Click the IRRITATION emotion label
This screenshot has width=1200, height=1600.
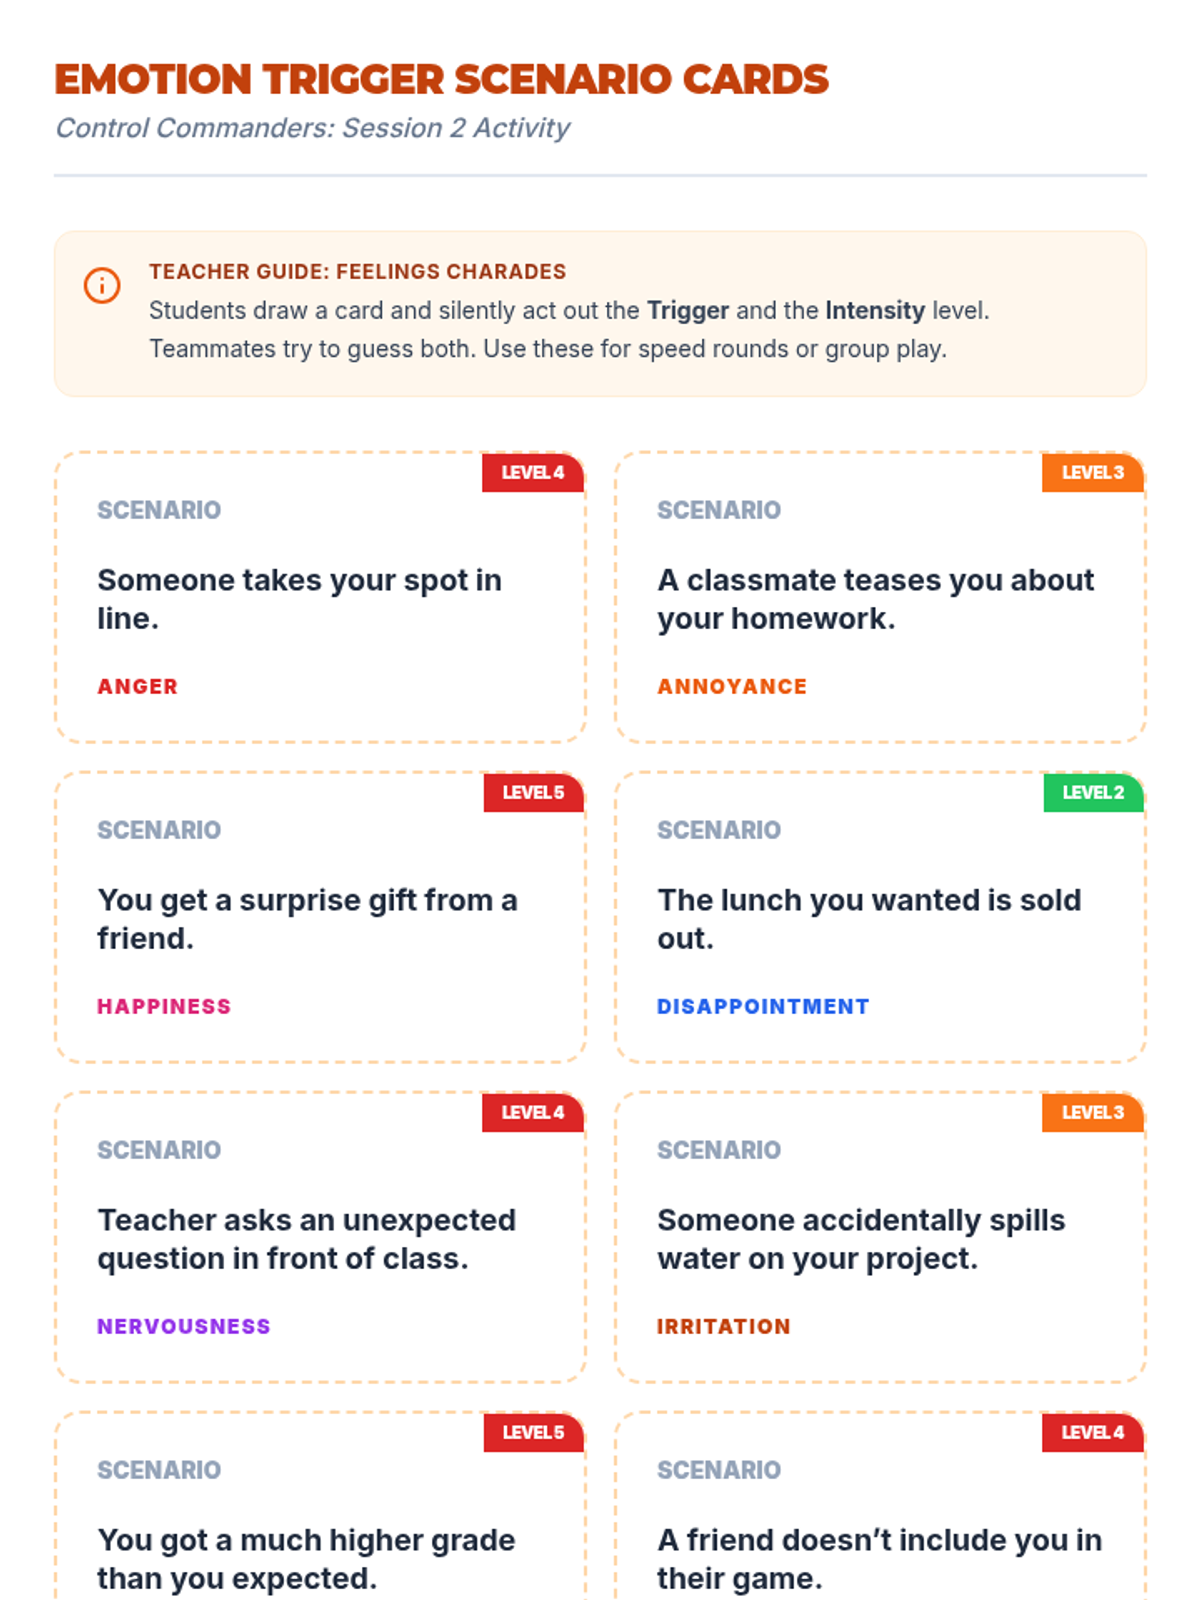click(724, 1327)
